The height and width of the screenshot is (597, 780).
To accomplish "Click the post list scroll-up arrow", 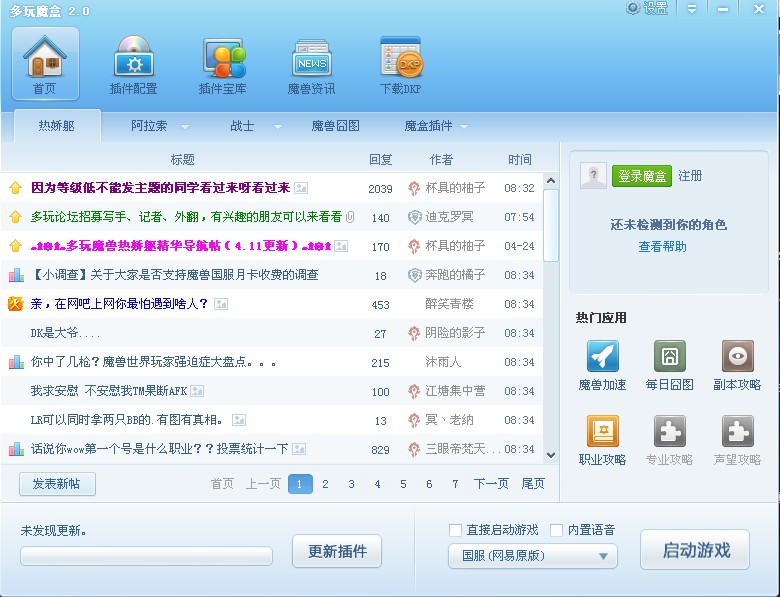I will click(x=551, y=181).
